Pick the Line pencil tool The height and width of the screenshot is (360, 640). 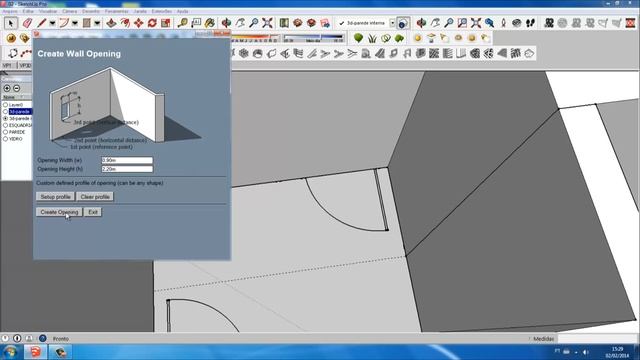pos(41,23)
